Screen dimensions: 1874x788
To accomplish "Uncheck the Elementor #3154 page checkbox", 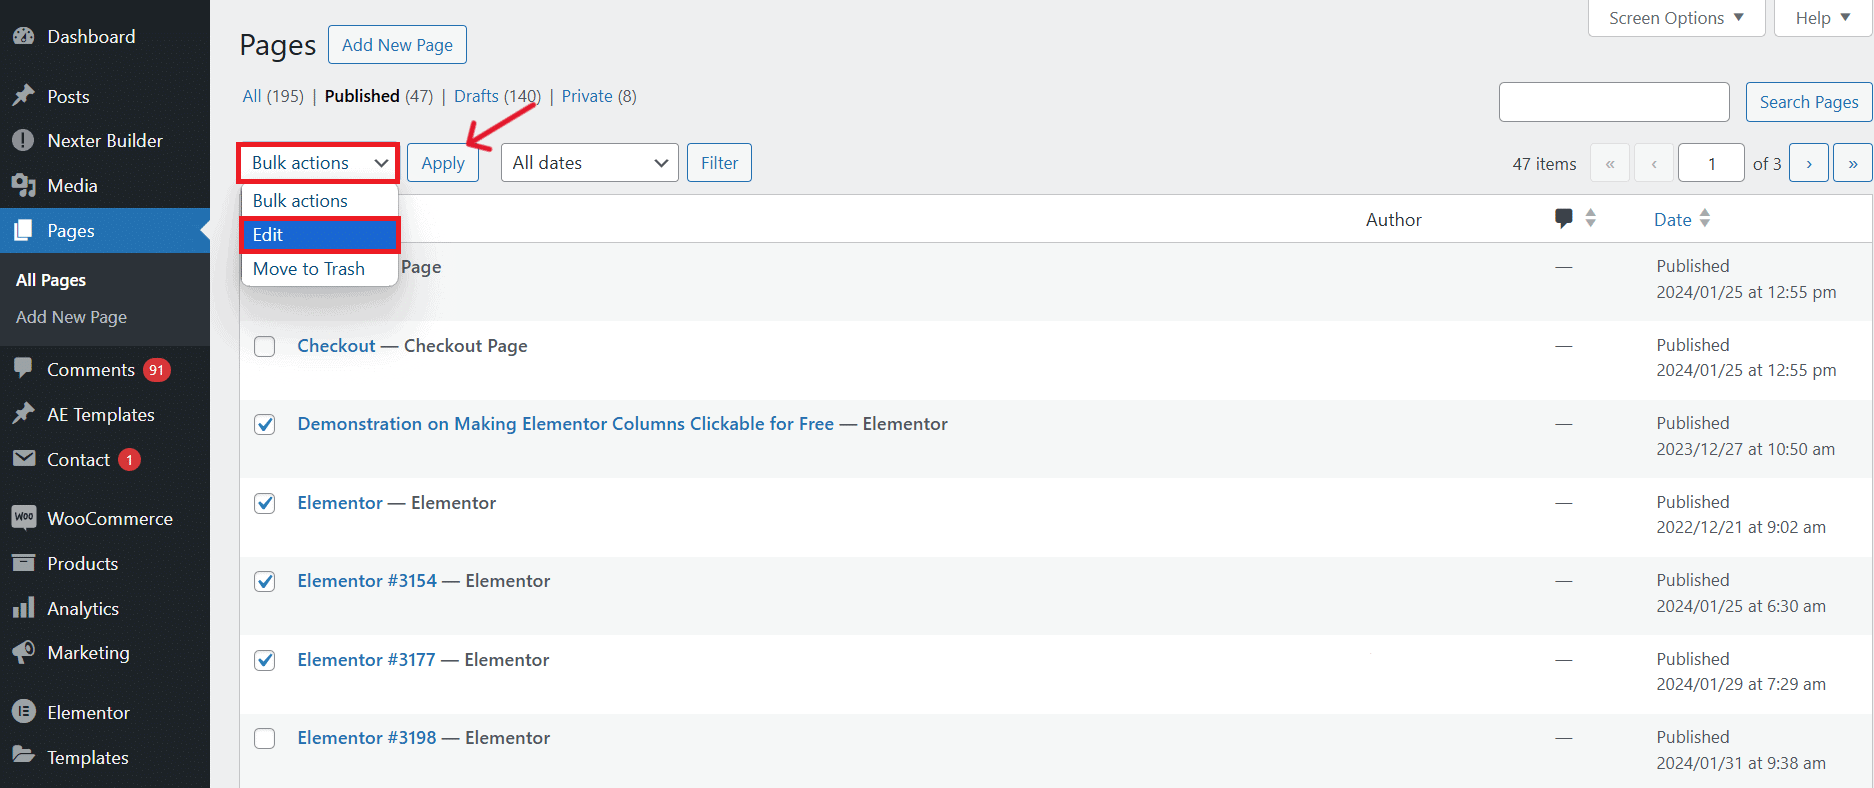I will pos(265,581).
